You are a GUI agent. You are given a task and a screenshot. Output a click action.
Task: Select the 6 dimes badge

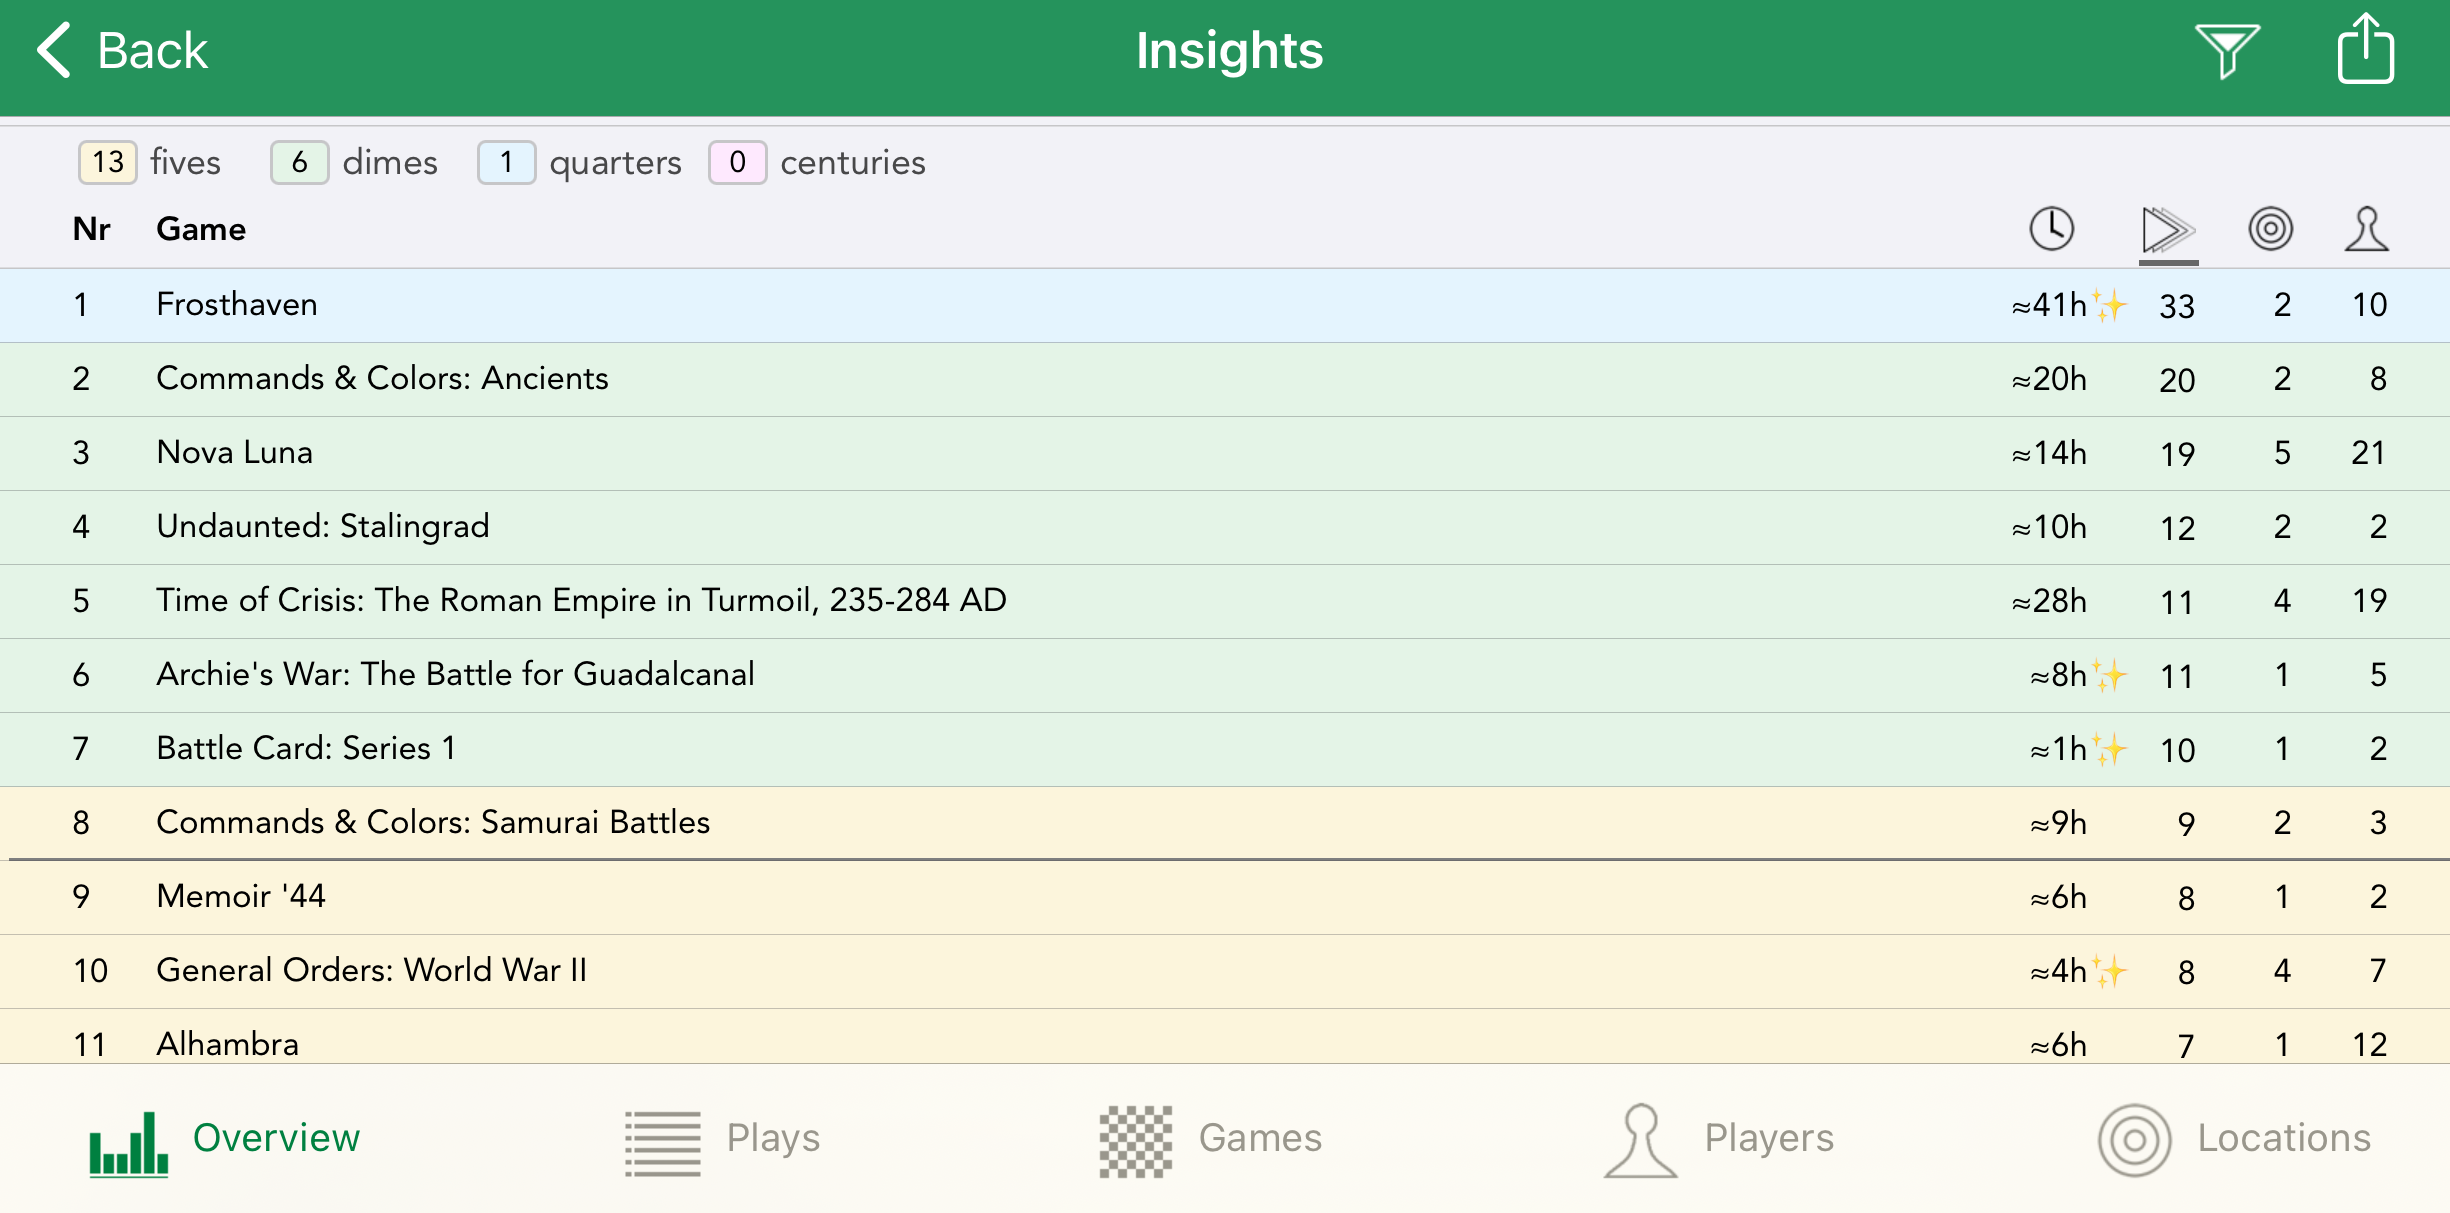pyautogui.click(x=299, y=162)
